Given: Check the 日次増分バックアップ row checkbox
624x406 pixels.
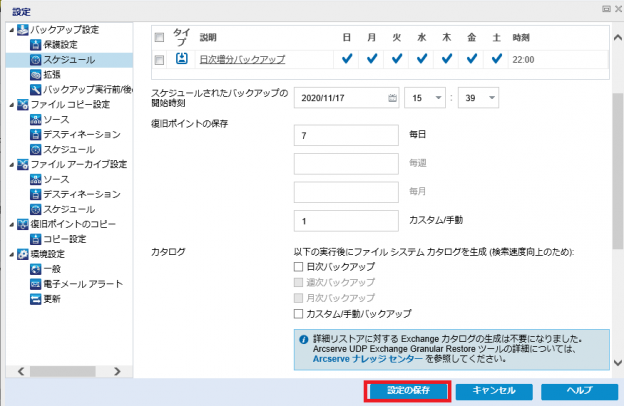Looking at the screenshot, I should point(158,60).
